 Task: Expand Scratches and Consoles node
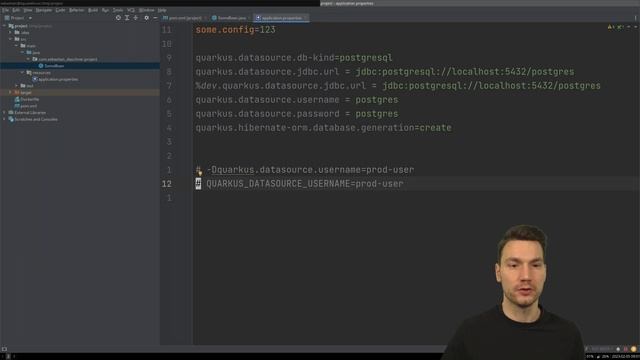[x=4, y=119]
